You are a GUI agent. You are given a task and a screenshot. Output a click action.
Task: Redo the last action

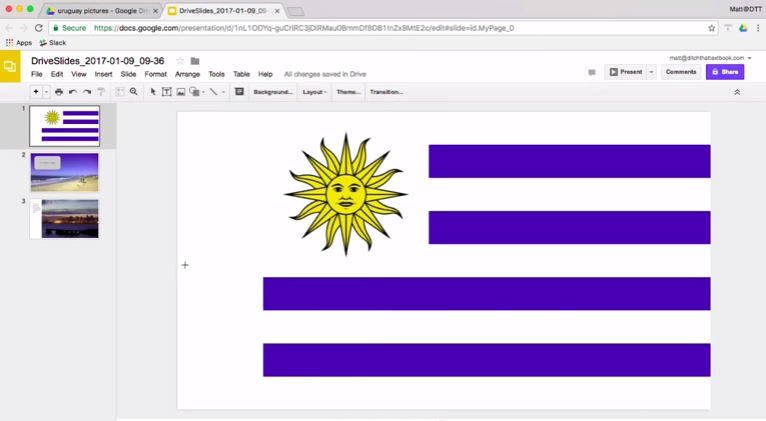coord(87,92)
